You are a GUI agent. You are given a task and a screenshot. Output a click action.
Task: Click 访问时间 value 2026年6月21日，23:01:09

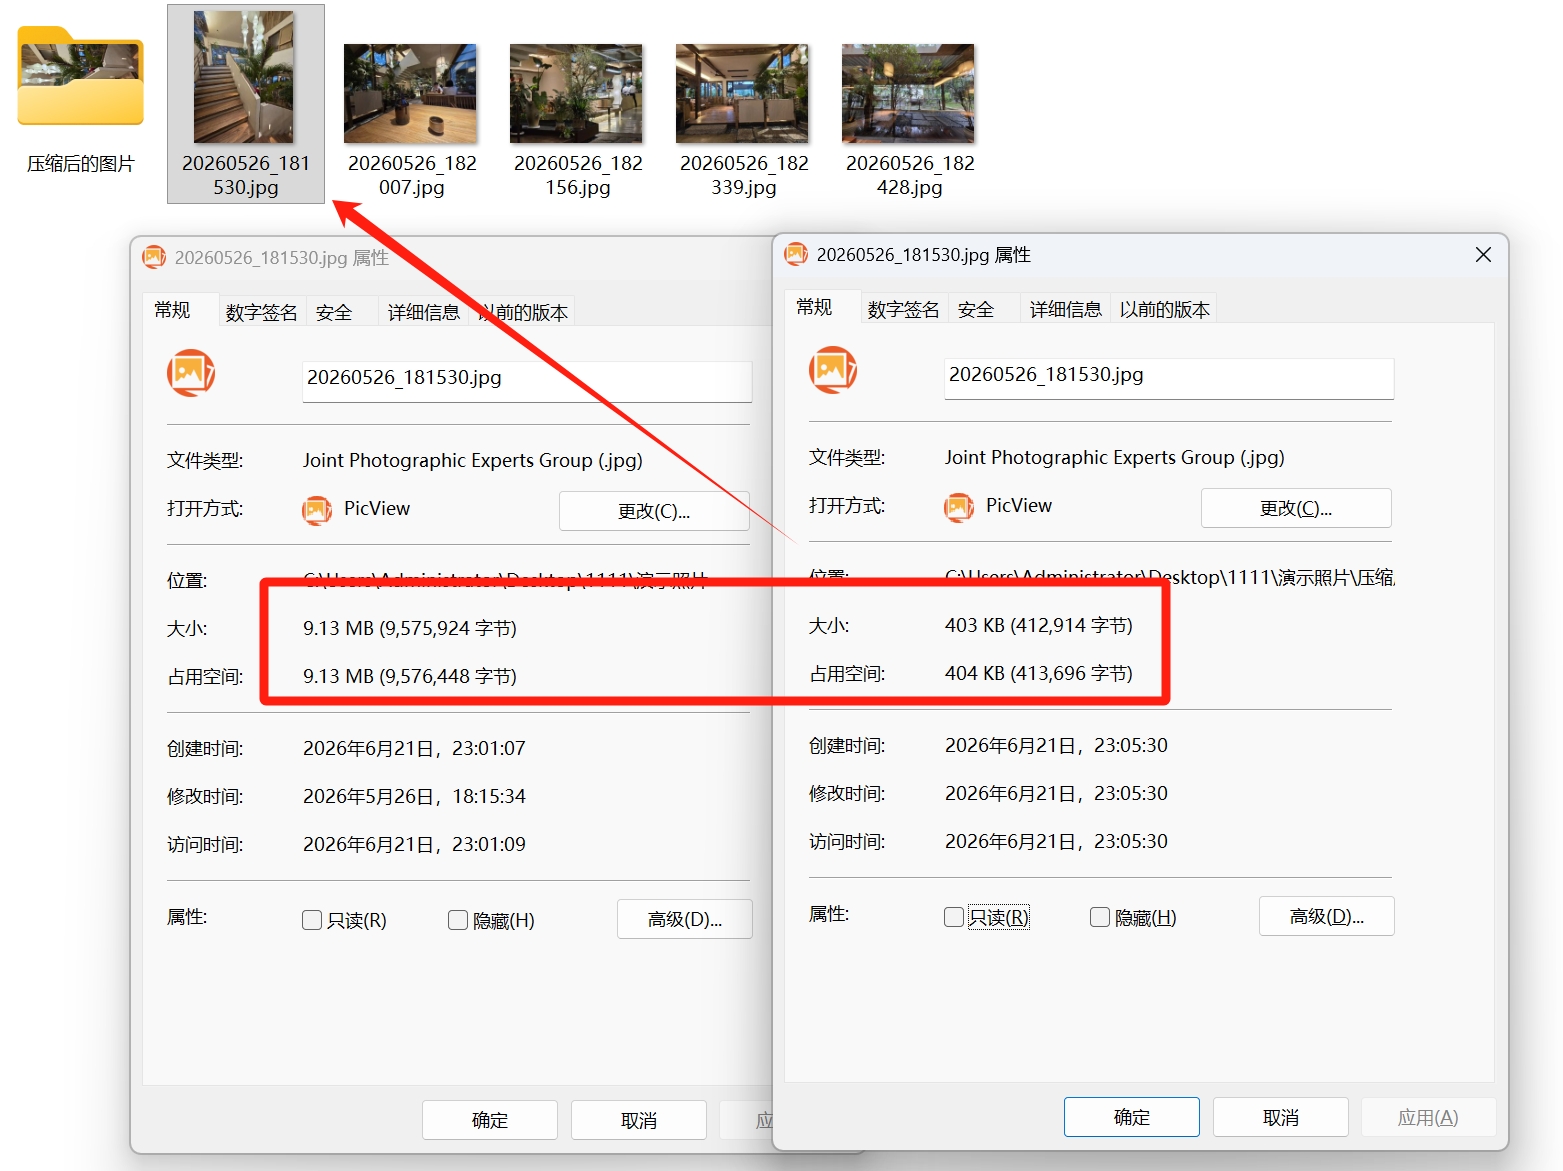[414, 844]
